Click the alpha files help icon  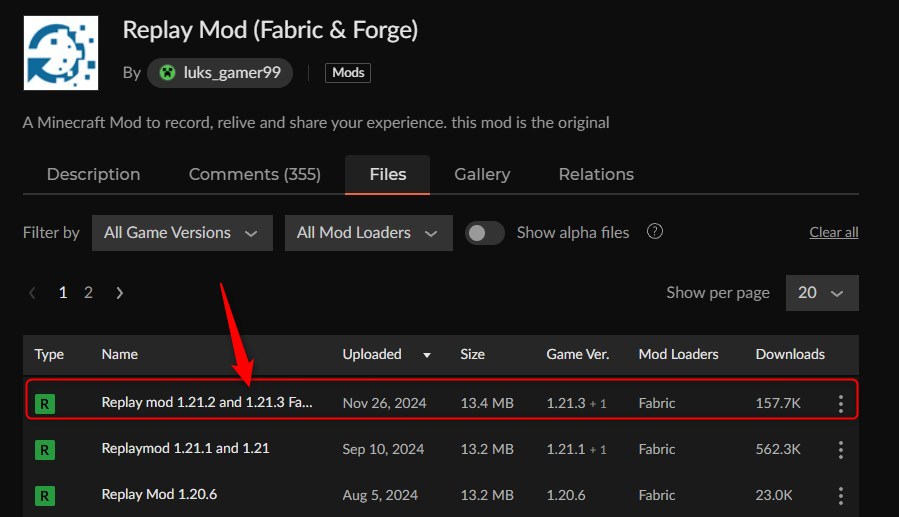pos(655,232)
